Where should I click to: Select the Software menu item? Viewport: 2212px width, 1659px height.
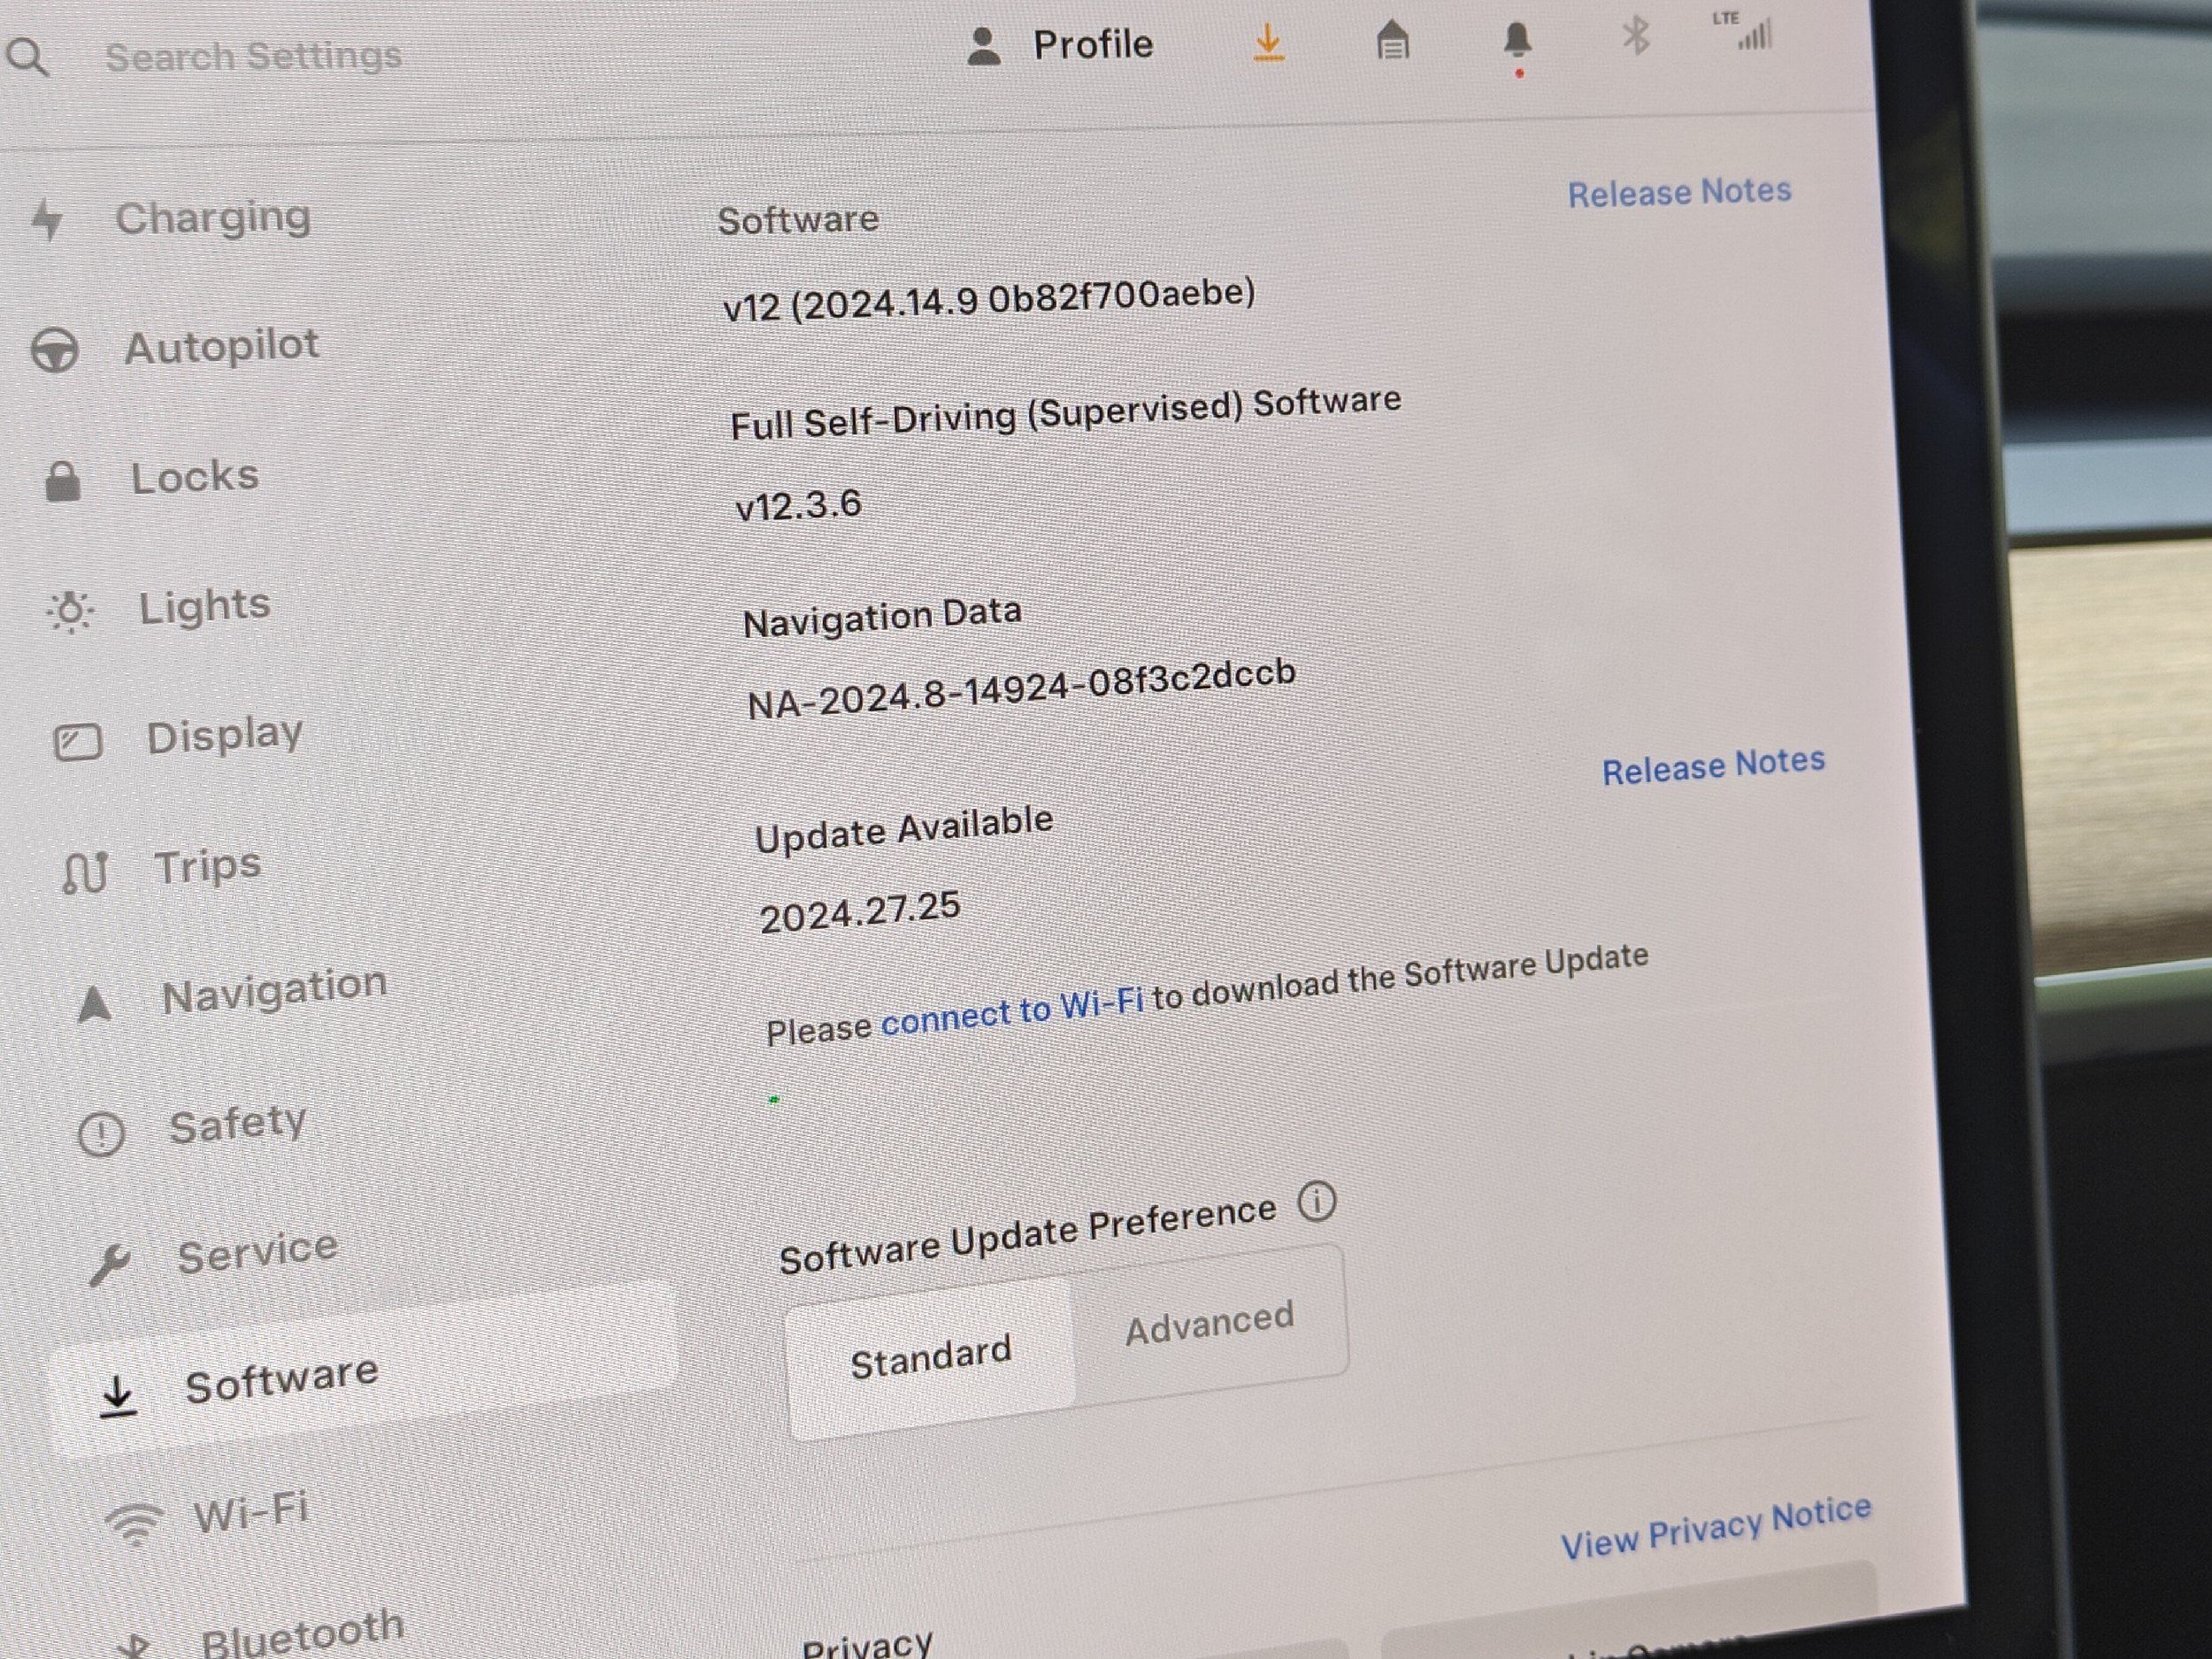364,1371
